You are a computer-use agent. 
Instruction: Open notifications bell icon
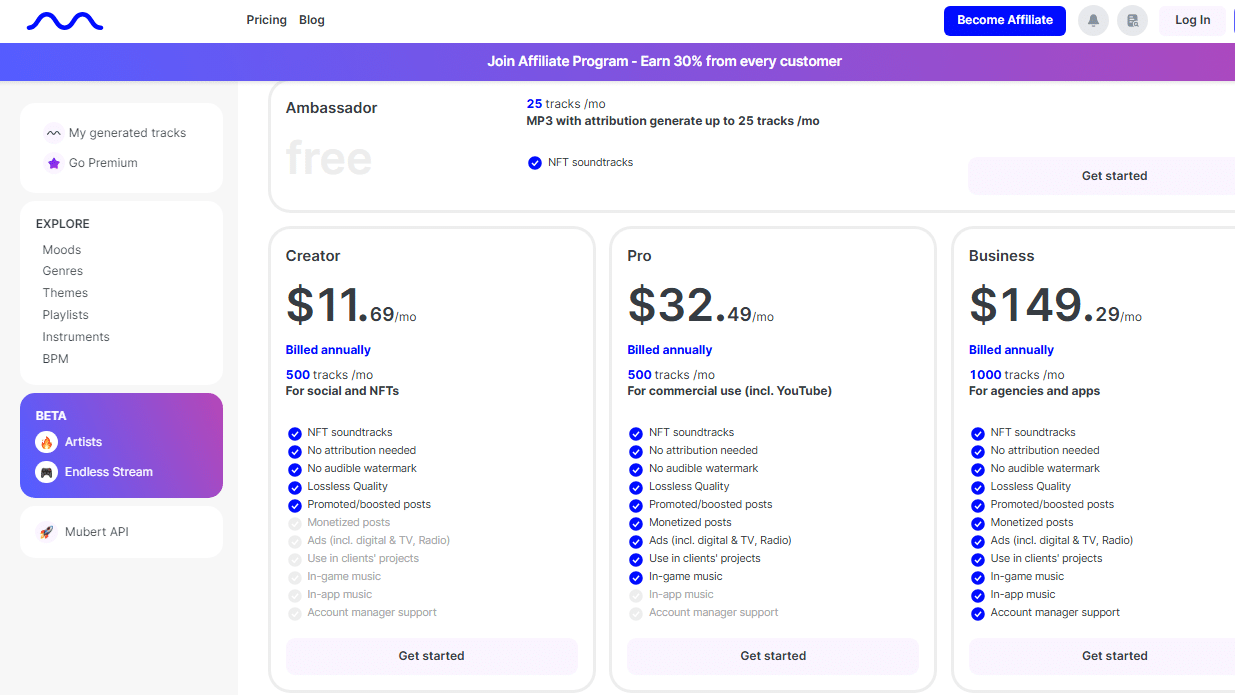[1093, 20]
